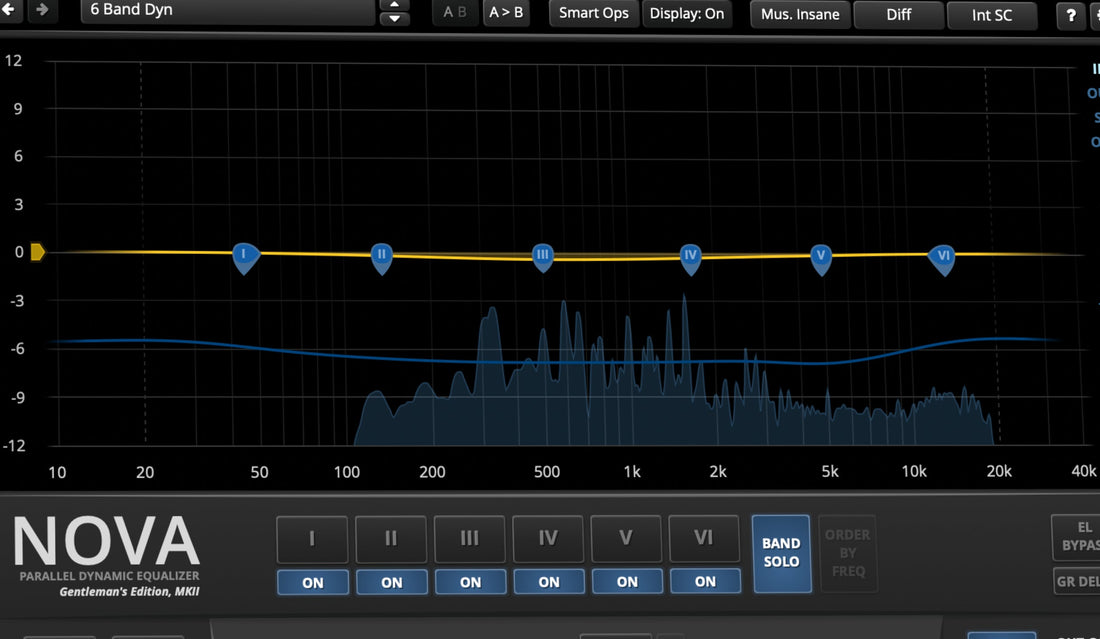Click the yellow output gain marker at 0 dB

click(37, 252)
